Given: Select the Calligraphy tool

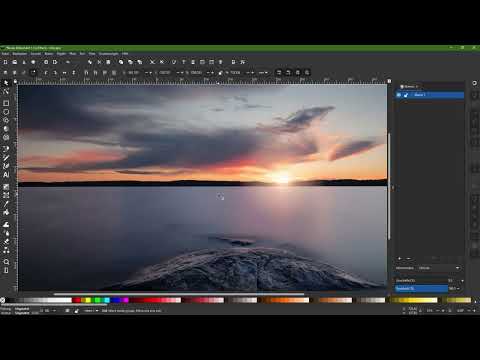Looking at the screenshot, I should (6, 166).
